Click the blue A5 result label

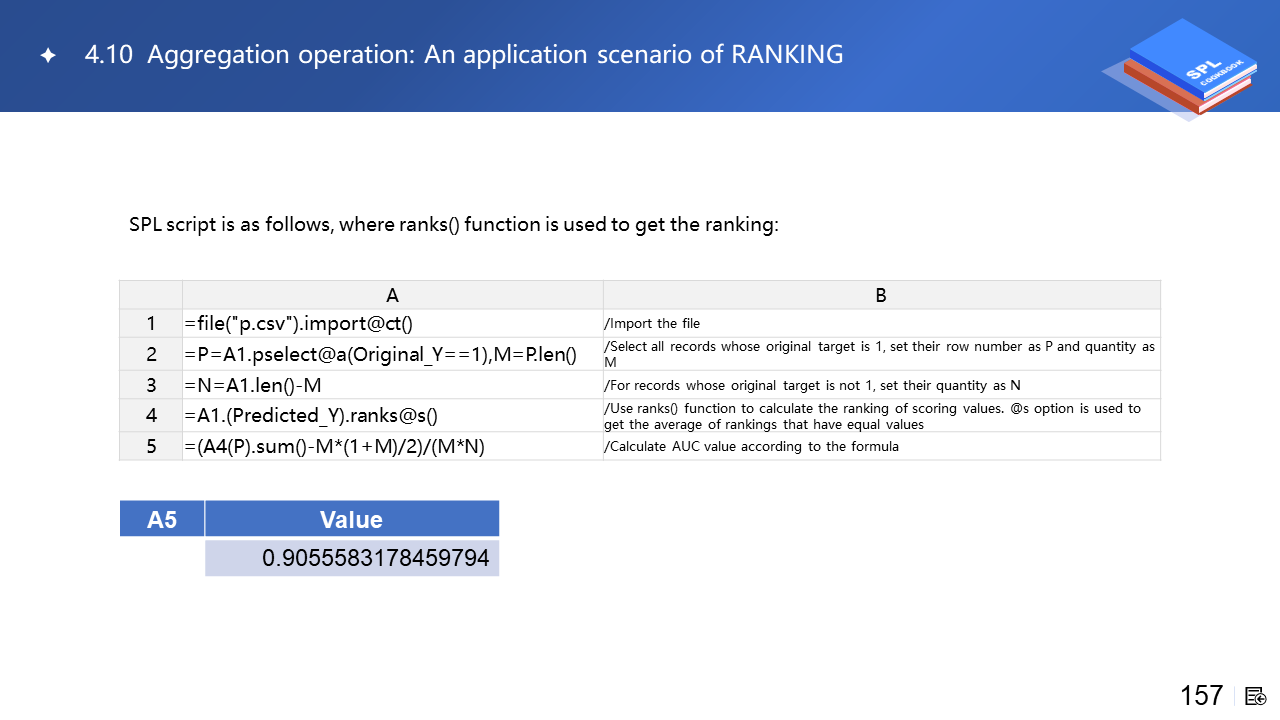tap(162, 519)
